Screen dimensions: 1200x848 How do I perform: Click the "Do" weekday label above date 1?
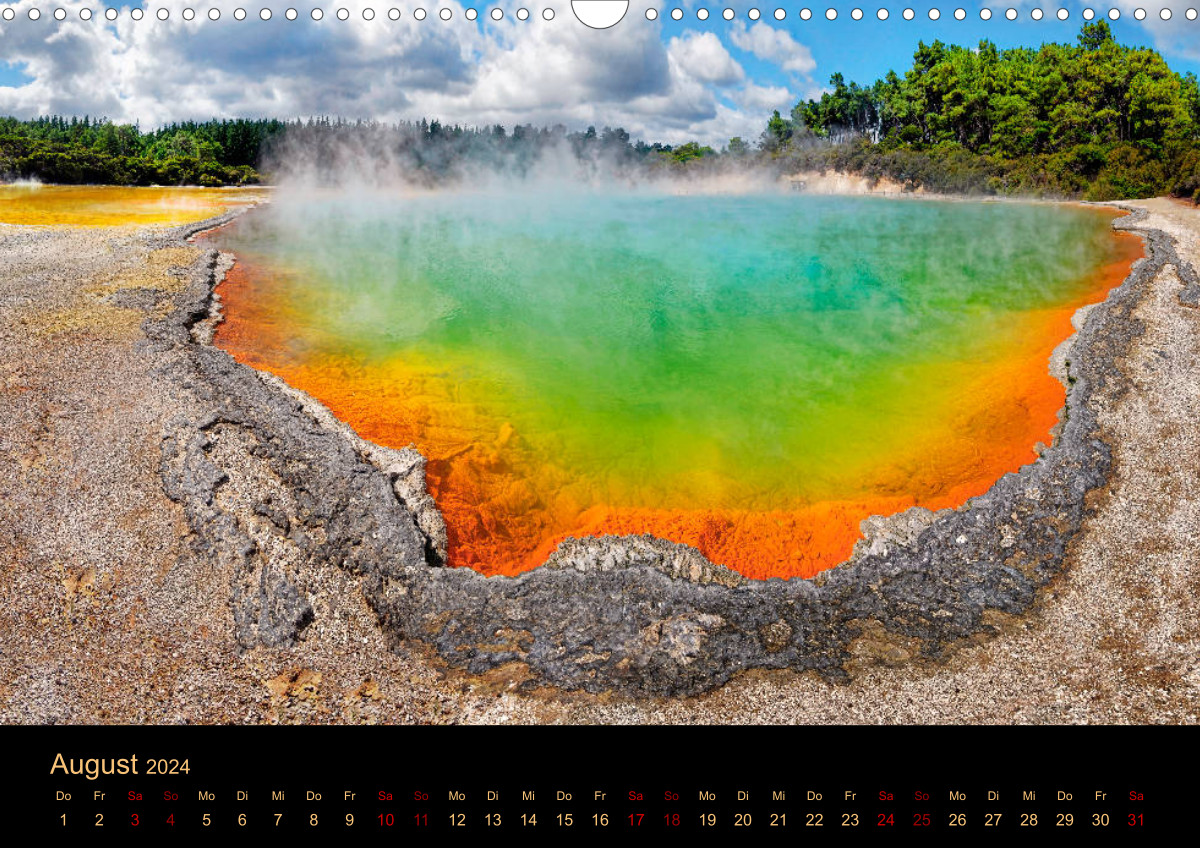[63, 796]
